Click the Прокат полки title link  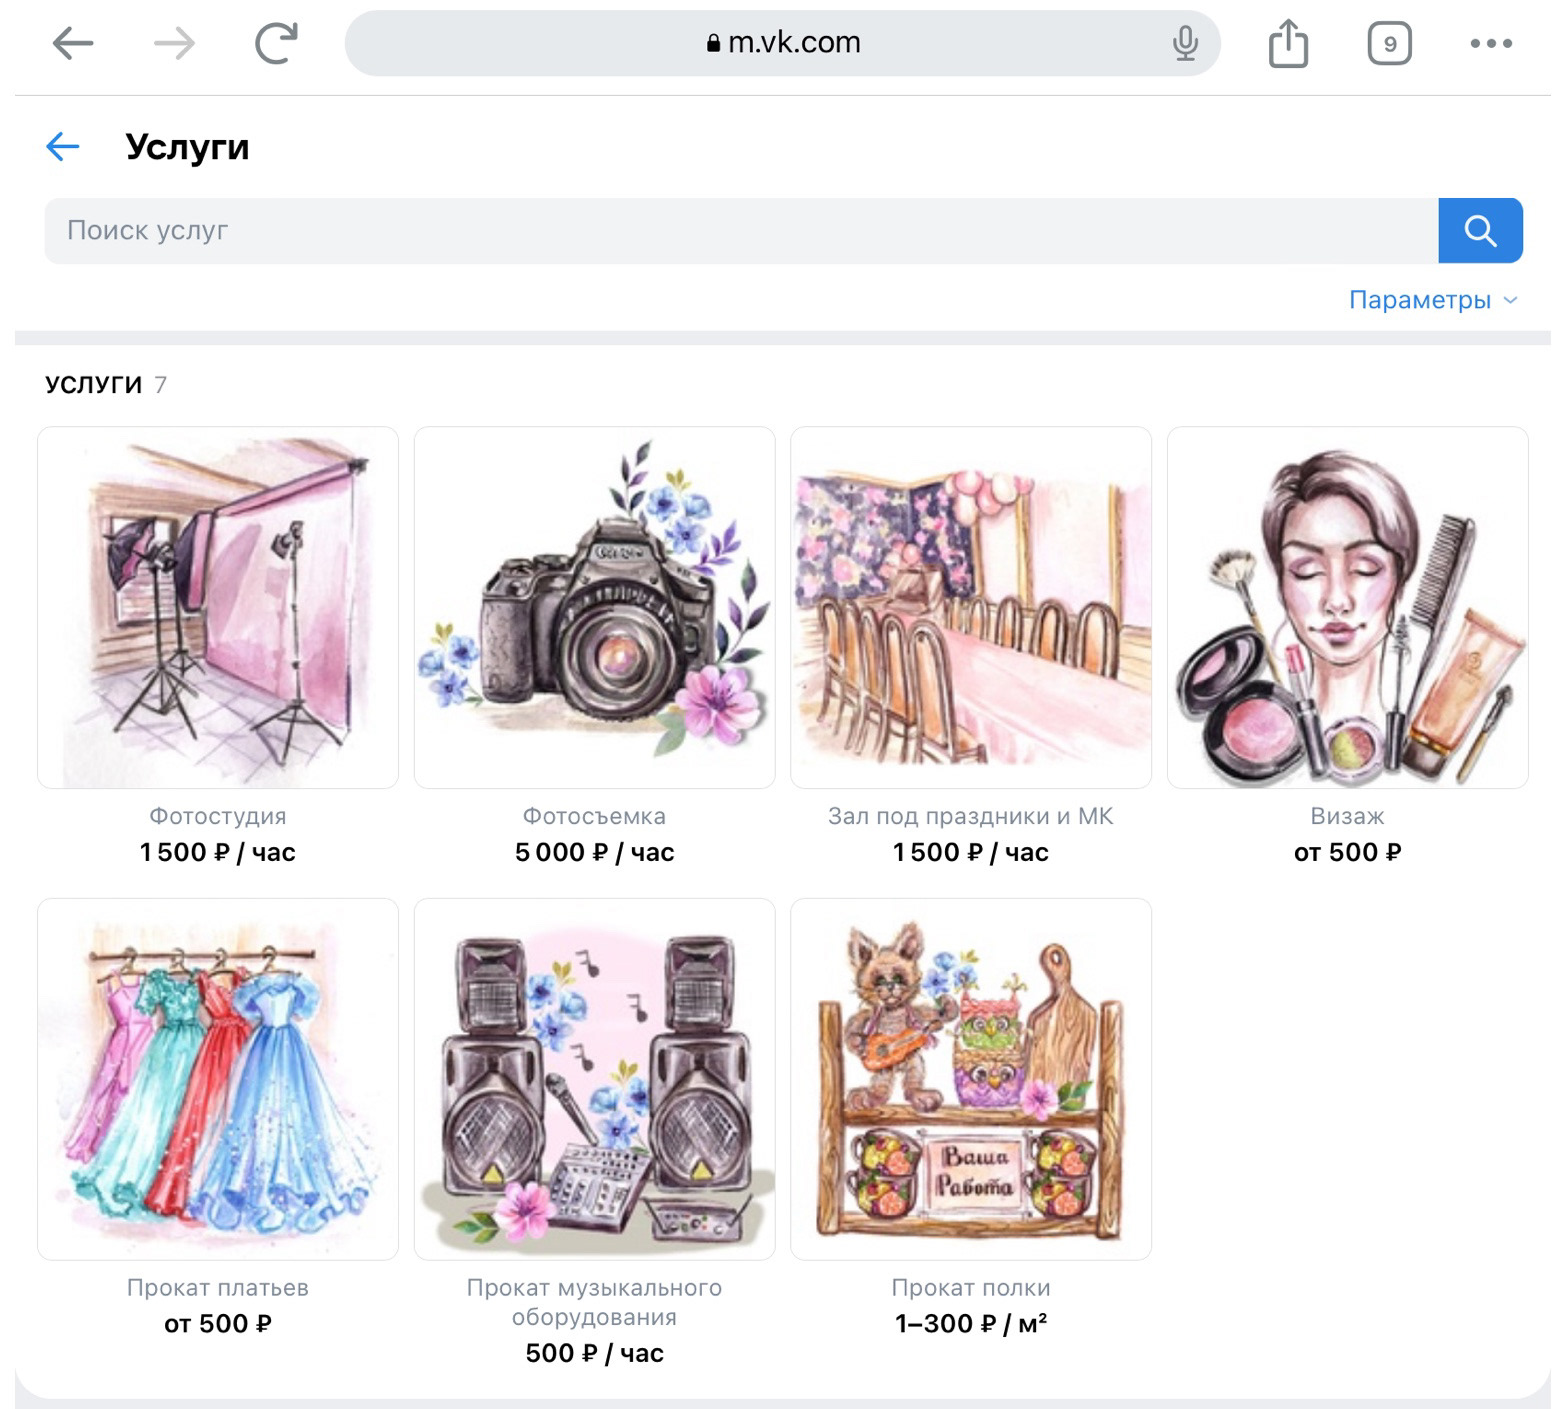coord(971,1288)
